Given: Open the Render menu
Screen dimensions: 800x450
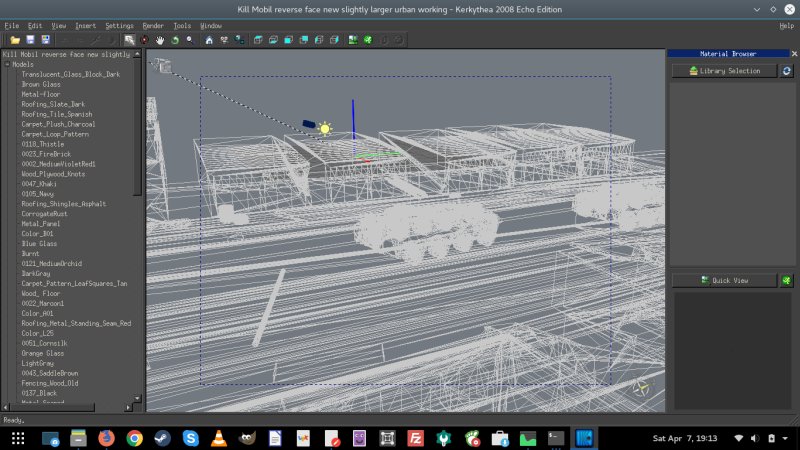Looking at the screenshot, I should 153,25.
